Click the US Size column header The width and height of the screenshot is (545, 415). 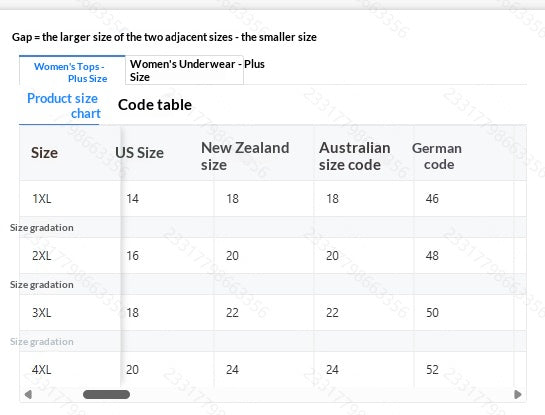[x=139, y=153]
